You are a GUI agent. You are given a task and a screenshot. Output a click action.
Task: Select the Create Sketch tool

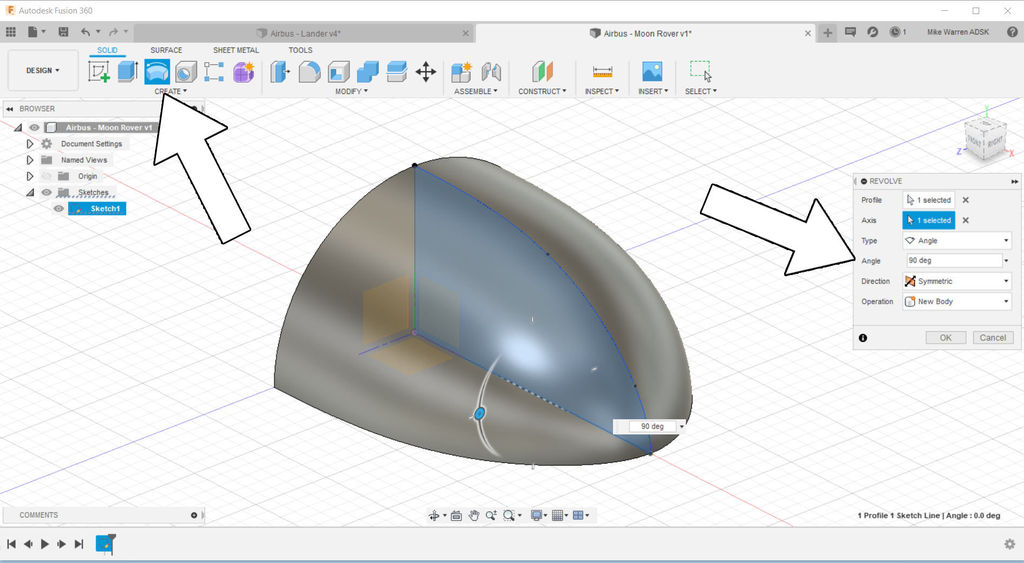(99, 71)
